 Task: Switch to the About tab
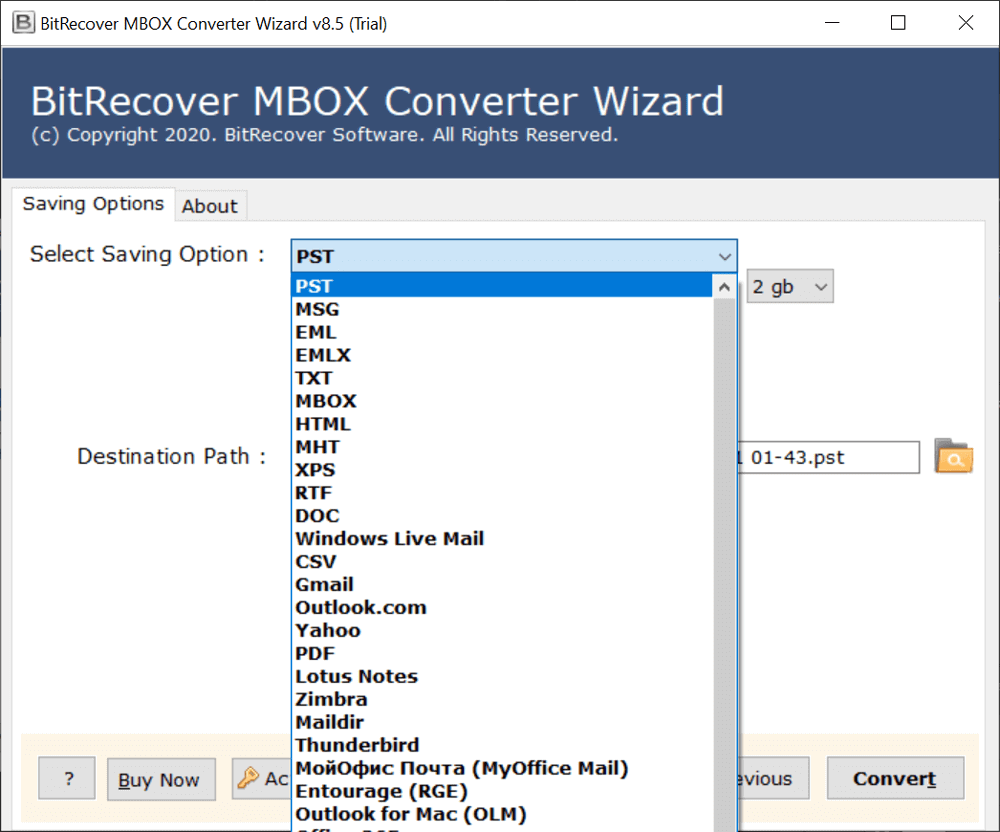(x=210, y=206)
